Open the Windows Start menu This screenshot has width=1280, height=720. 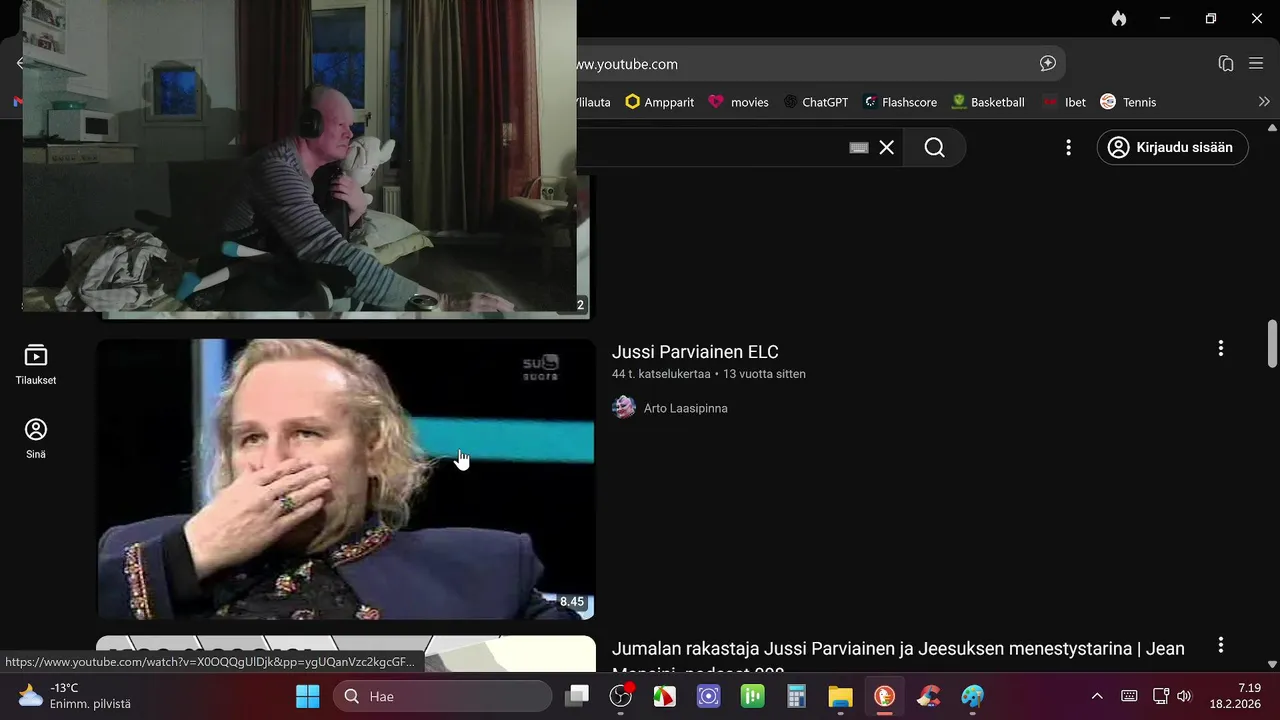pyautogui.click(x=308, y=696)
